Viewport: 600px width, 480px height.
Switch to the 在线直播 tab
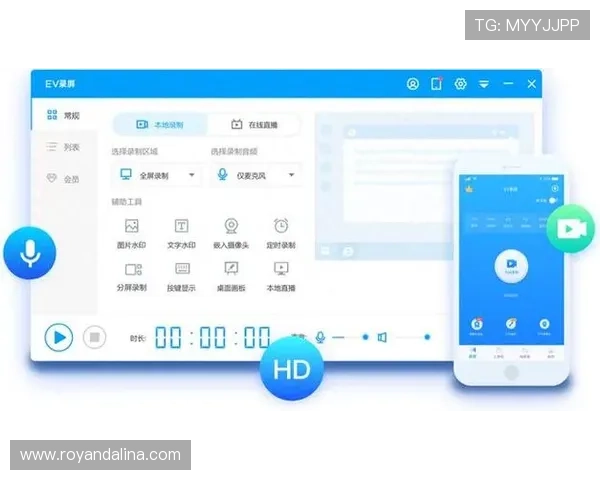click(x=254, y=124)
